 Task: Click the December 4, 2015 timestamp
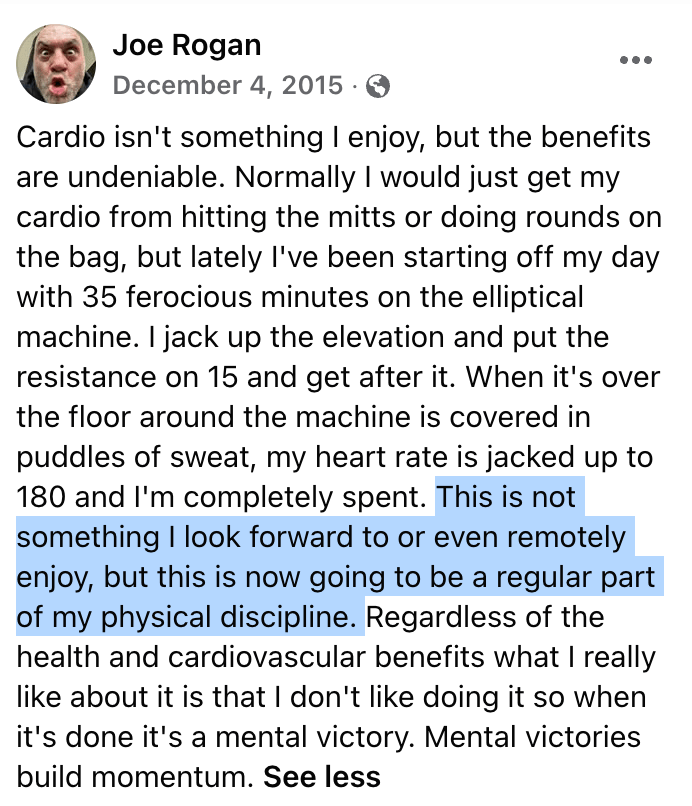coord(228,86)
